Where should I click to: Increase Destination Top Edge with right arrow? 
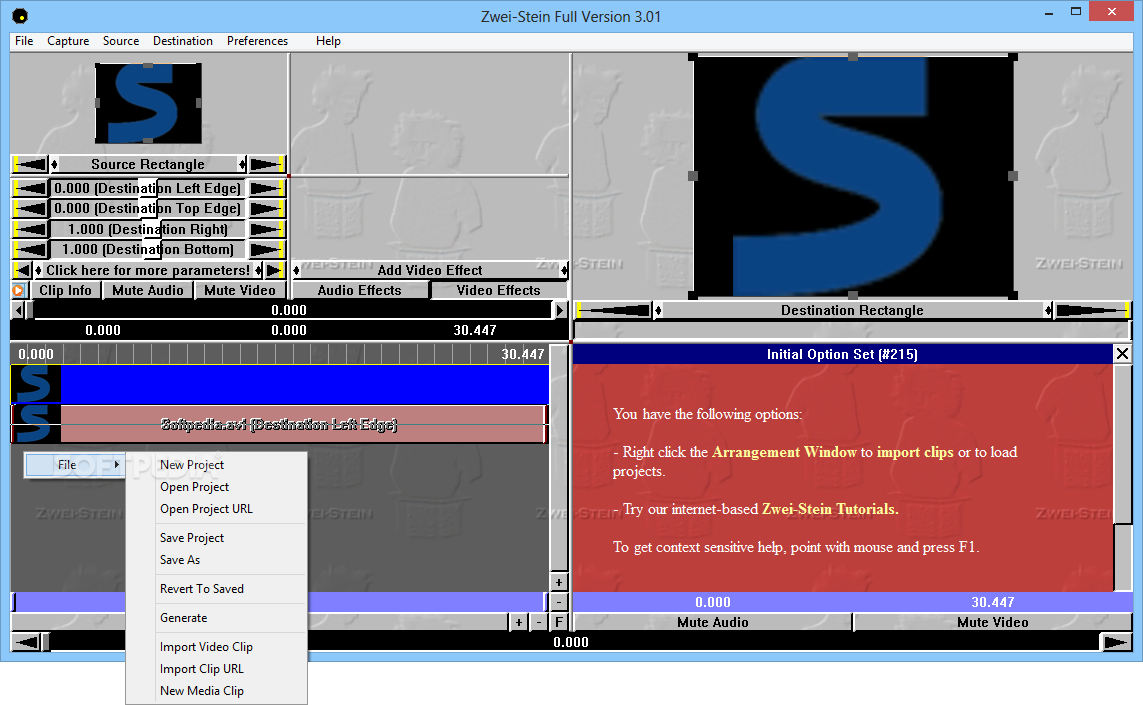point(267,209)
